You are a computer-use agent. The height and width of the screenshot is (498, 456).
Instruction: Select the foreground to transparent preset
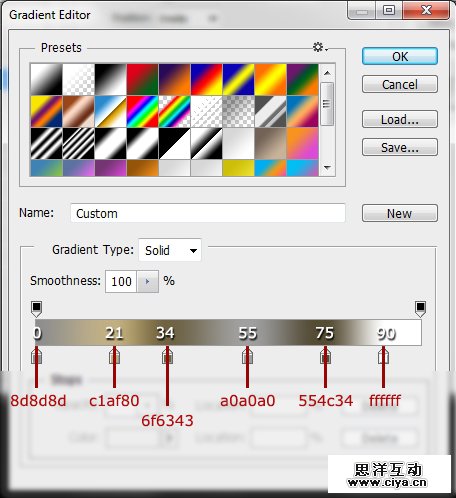tap(78, 79)
